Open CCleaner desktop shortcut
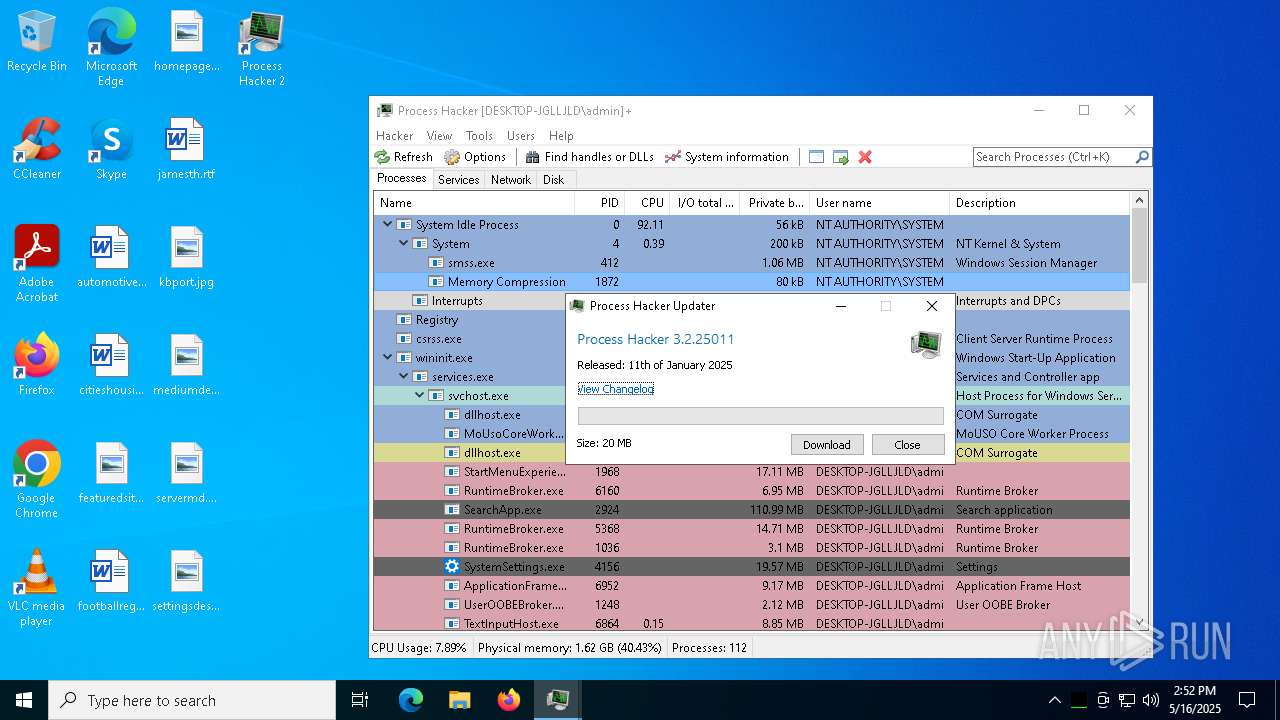Viewport: 1280px width, 720px height. 37,149
